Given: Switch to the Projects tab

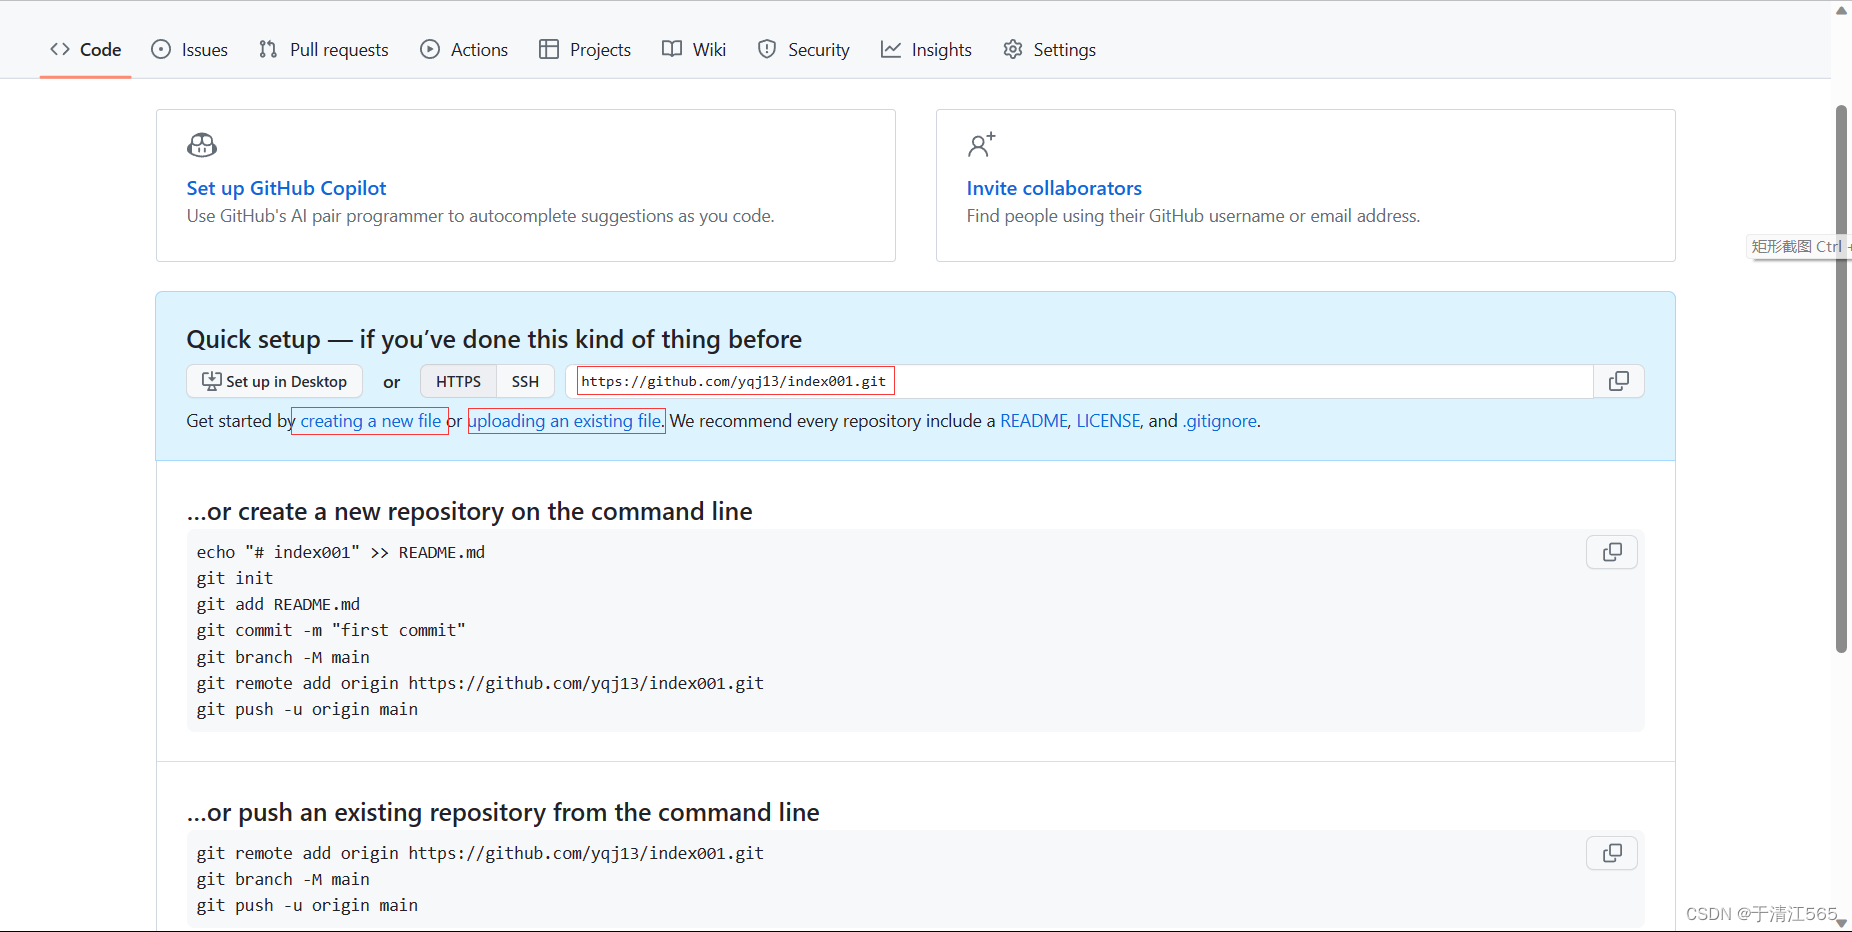Looking at the screenshot, I should 585,49.
